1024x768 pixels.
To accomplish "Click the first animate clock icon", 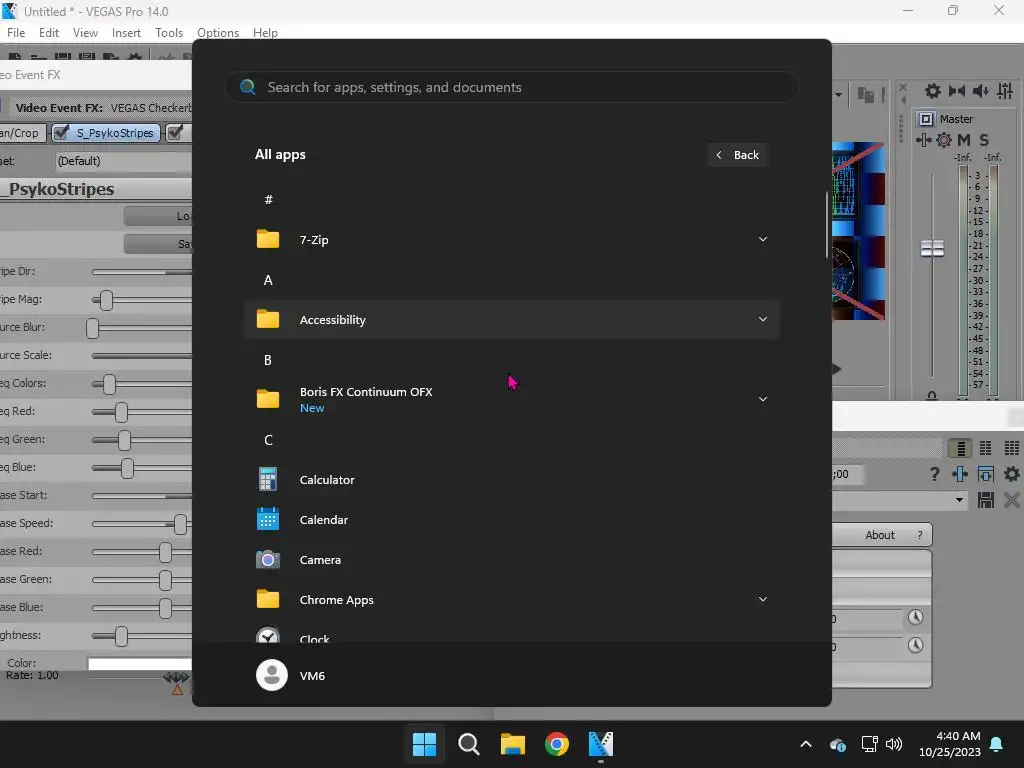I will click(916, 617).
